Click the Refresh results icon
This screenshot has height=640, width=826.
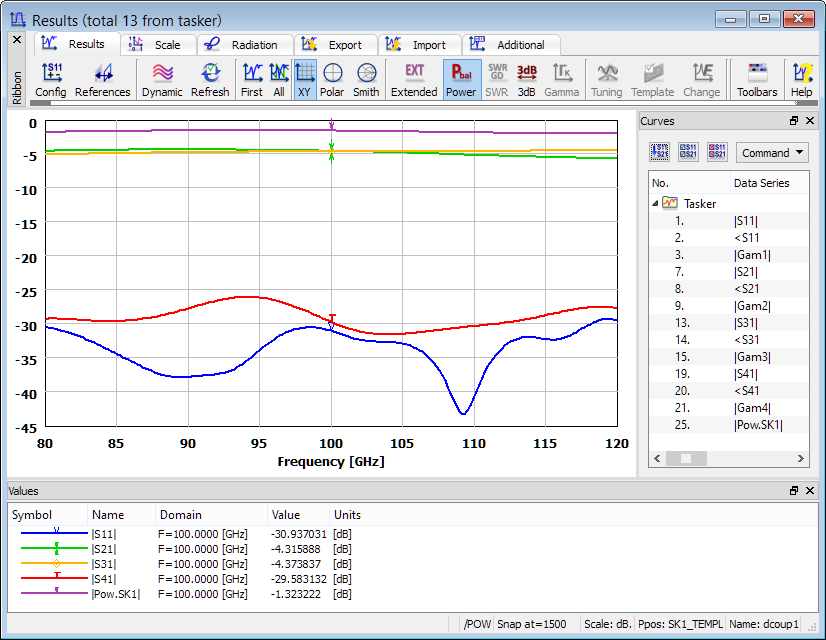(210, 80)
